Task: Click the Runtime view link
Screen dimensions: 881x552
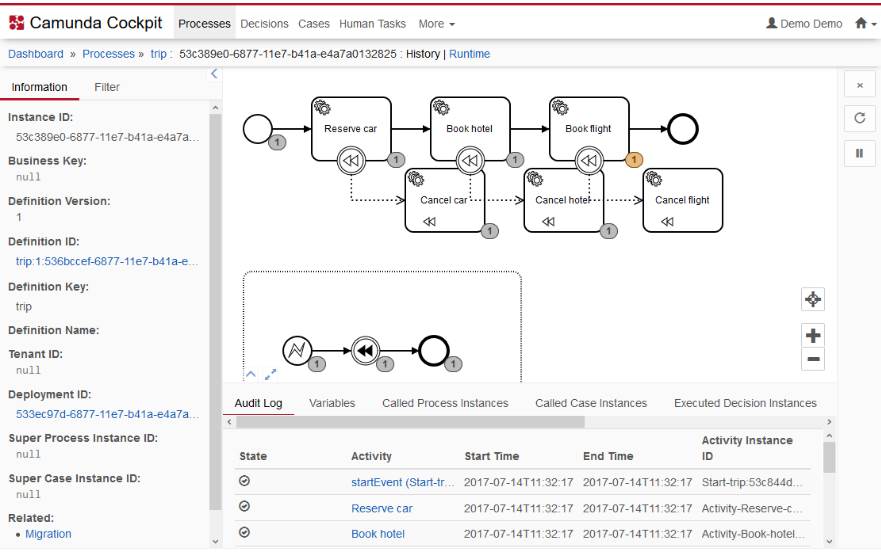Action: [470, 54]
